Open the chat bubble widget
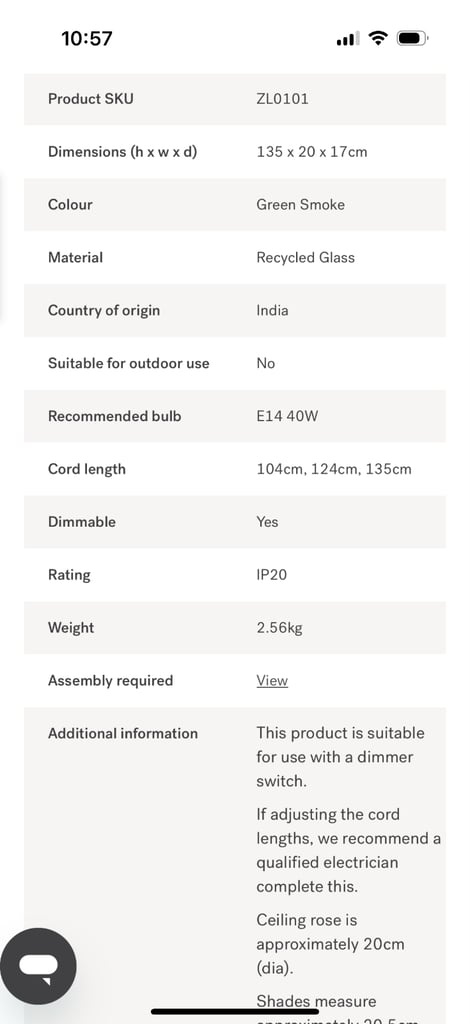The width and height of the screenshot is (470, 1024). pos(38,965)
